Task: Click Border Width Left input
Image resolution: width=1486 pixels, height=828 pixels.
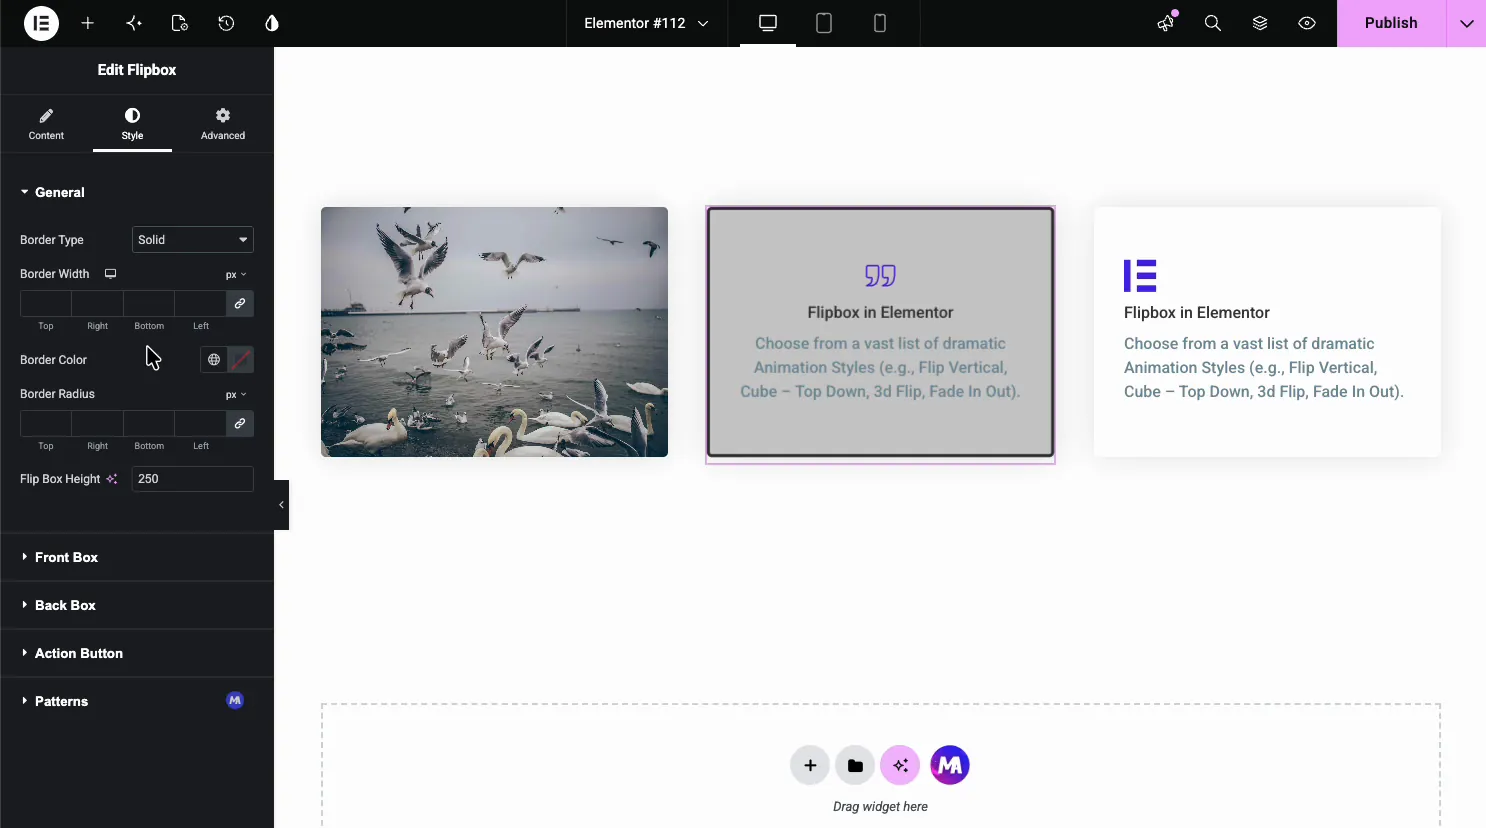Action: (x=200, y=304)
